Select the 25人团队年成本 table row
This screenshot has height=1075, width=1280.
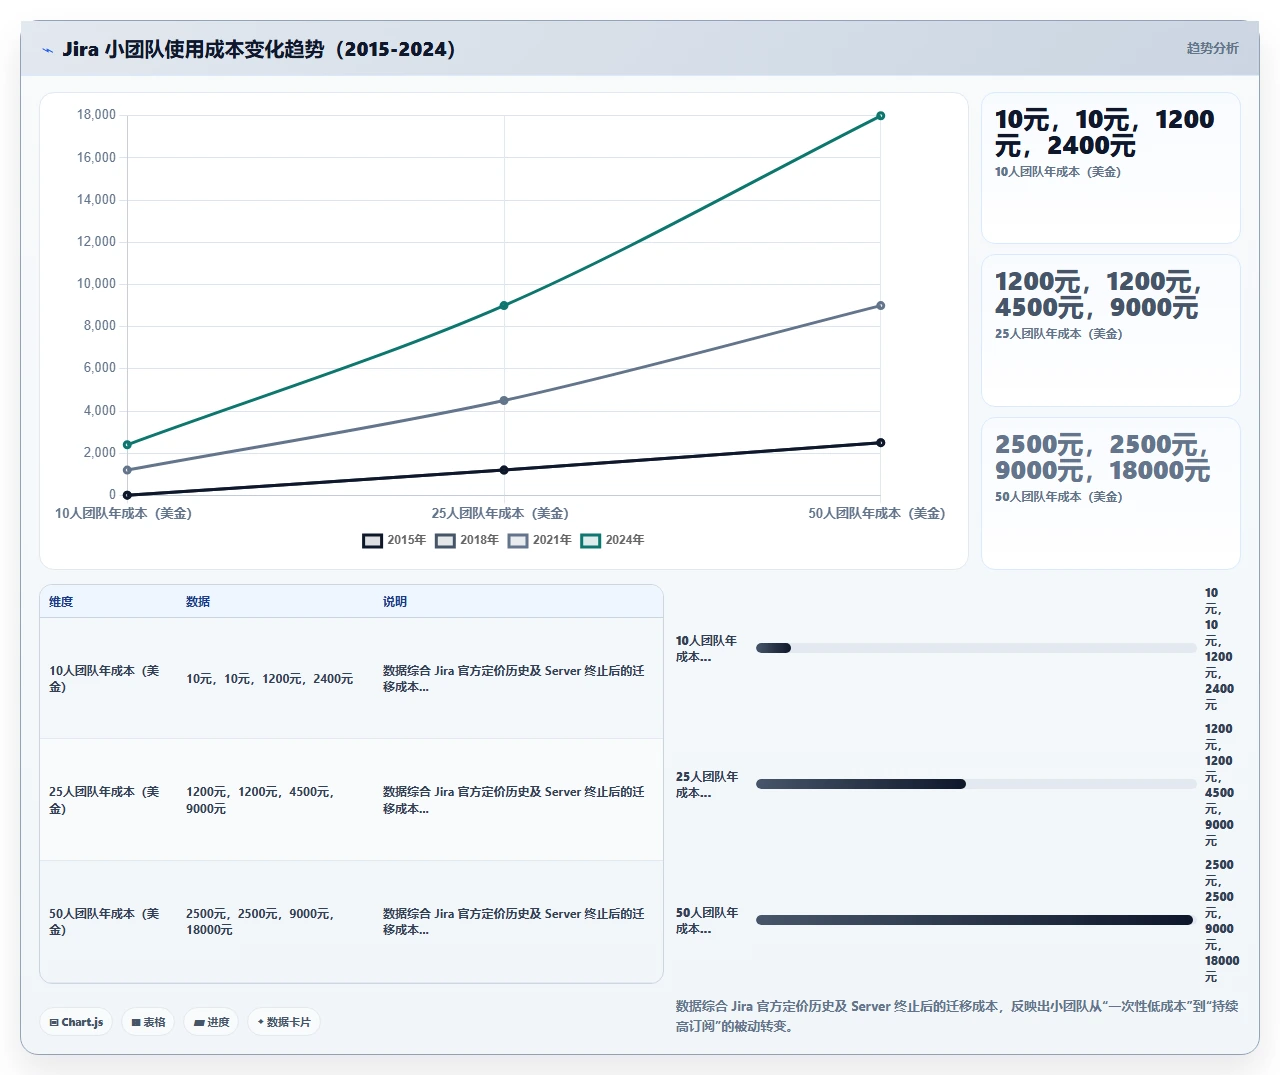351,800
